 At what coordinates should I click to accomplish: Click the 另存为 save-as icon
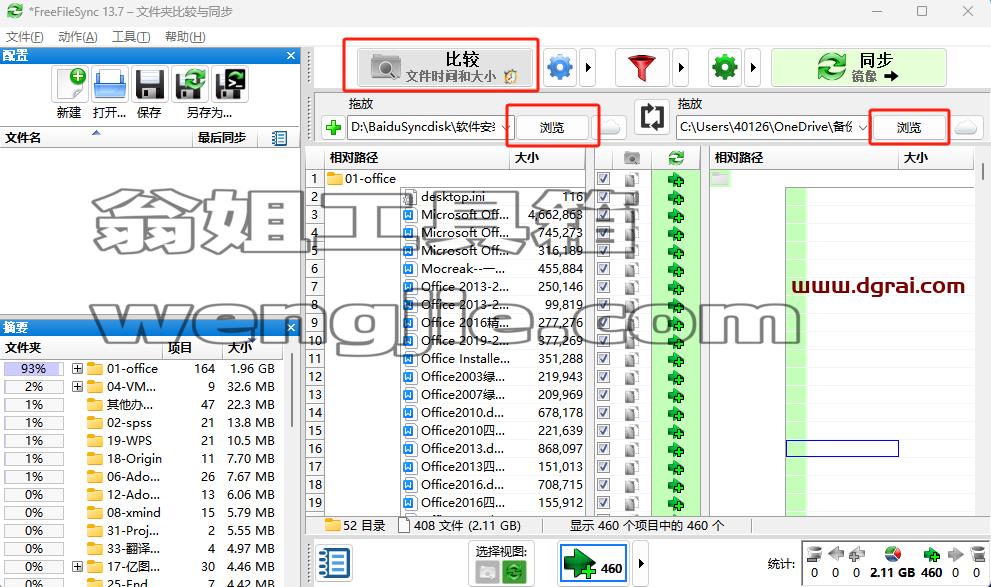coord(191,85)
